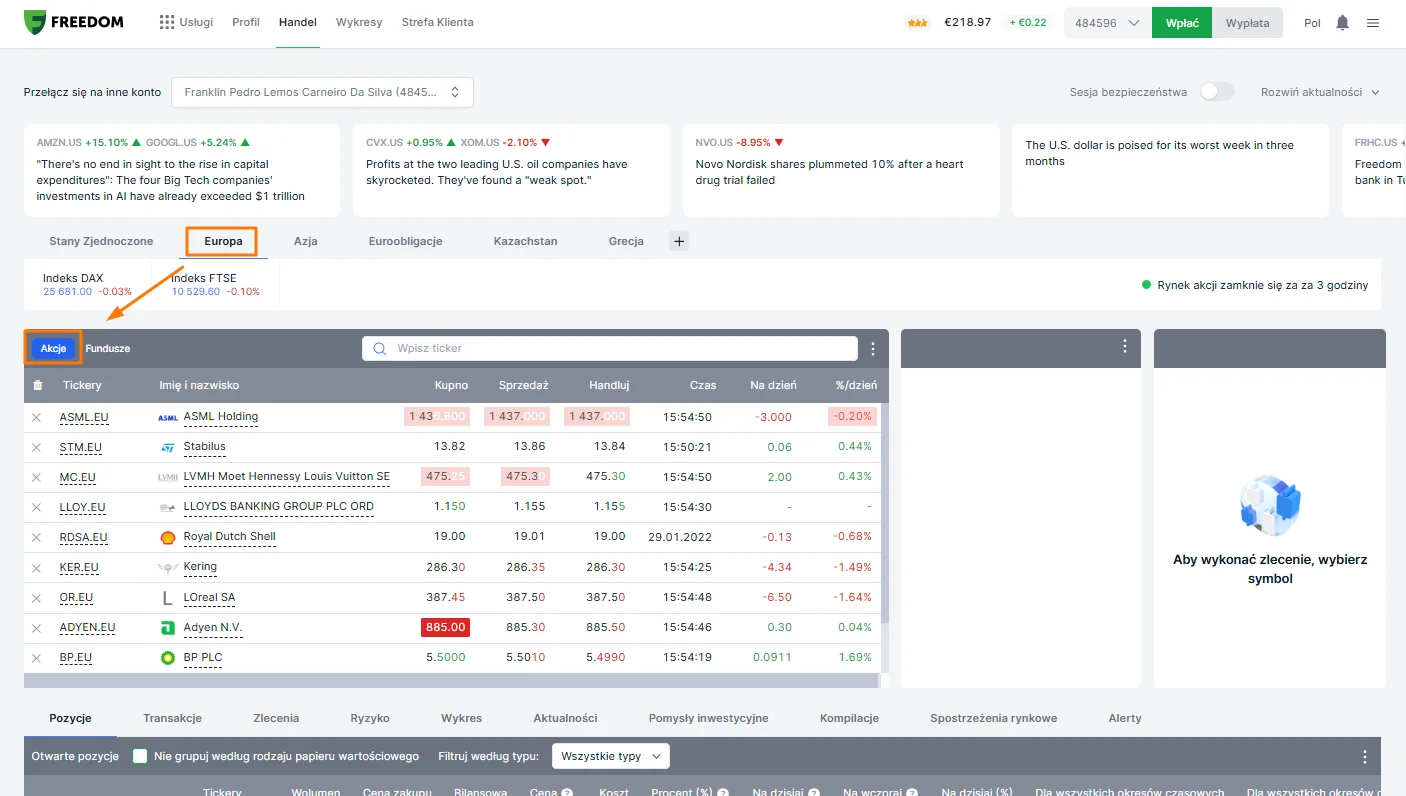Switch to the Stany Zjednoczone market tab

pyautogui.click(x=101, y=241)
